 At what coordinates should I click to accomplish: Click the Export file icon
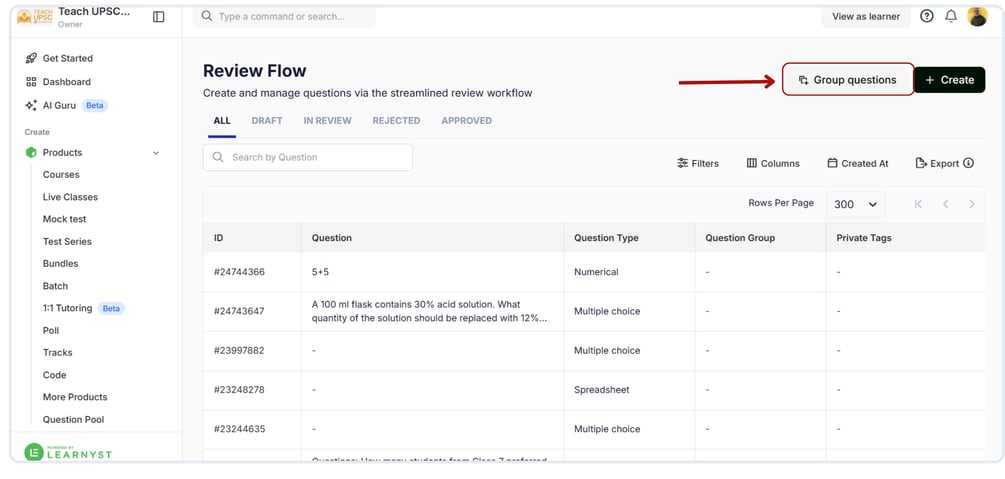click(921, 164)
